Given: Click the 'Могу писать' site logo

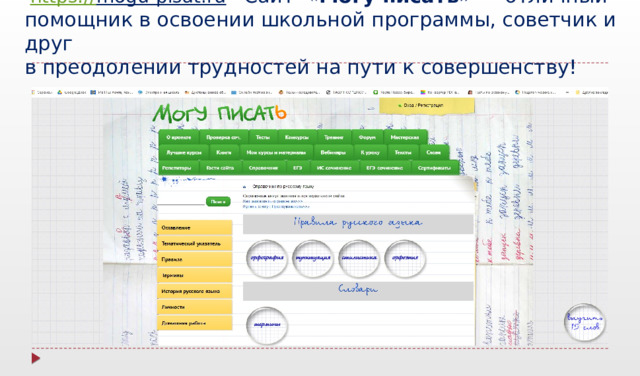Looking at the screenshot, I should tap(220, 113).
